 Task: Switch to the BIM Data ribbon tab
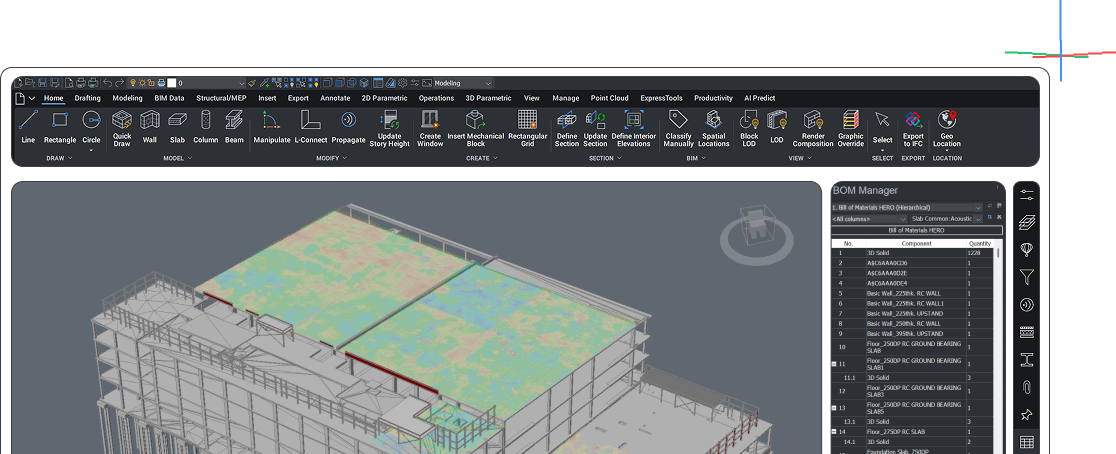(169, 98)
